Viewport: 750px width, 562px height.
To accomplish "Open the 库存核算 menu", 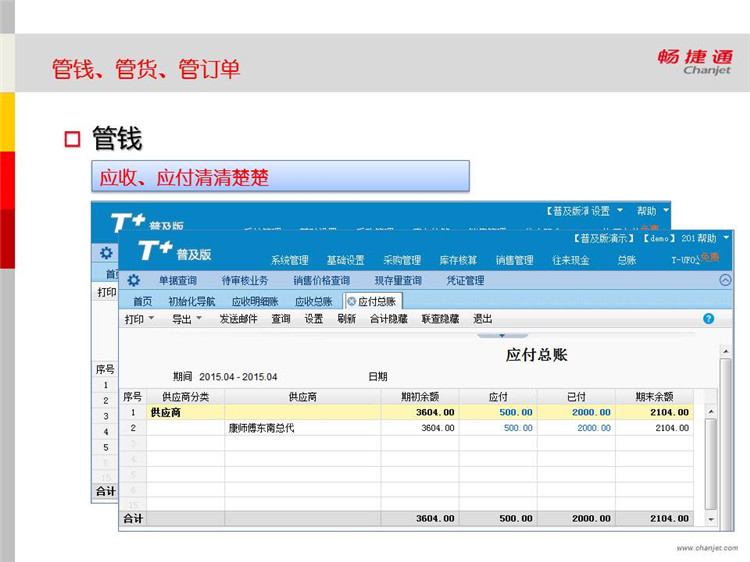I will click(x=458, y=260).
